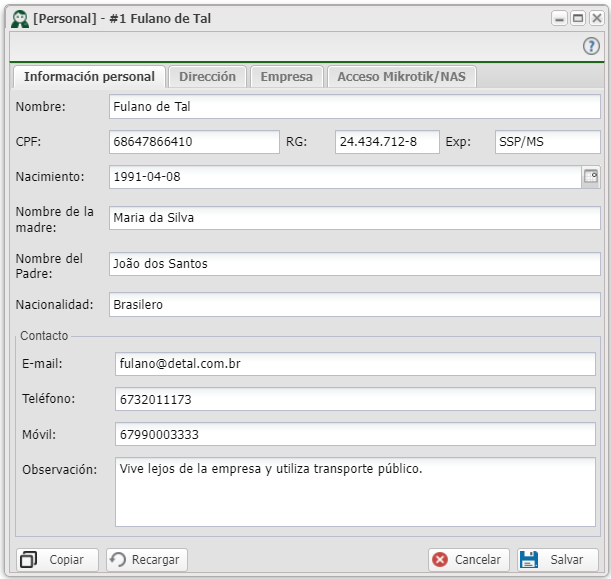The width and height of the screenshot is (611, 579).
Task: Open the Nacimiento calendar date picker
Action: tap(590, 177)
